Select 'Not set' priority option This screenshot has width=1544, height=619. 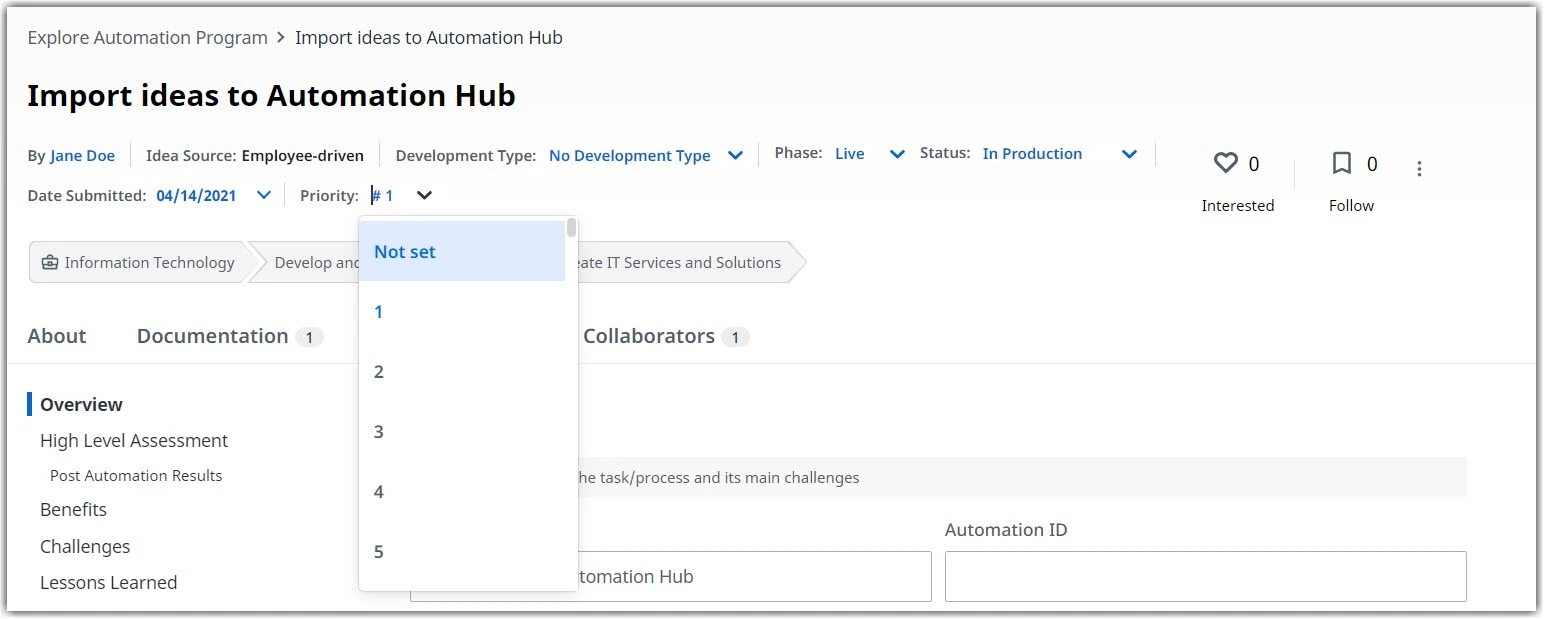coord(462,252)
